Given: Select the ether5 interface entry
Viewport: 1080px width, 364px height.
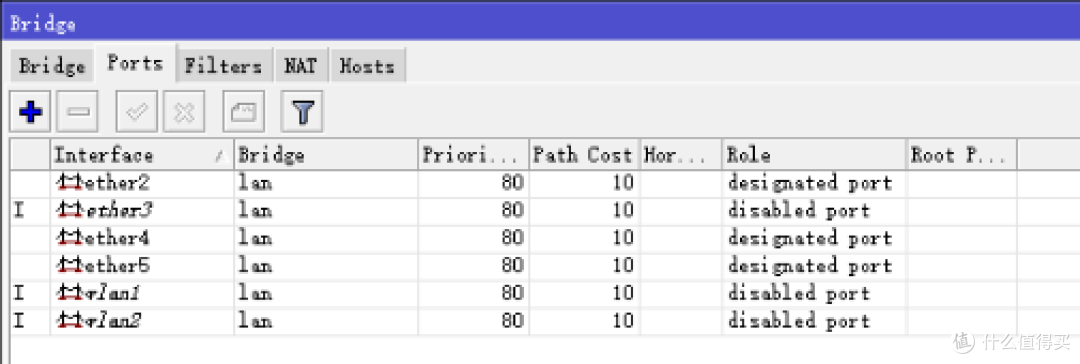Looking at the screenshot, I should [x=513, y=266].
